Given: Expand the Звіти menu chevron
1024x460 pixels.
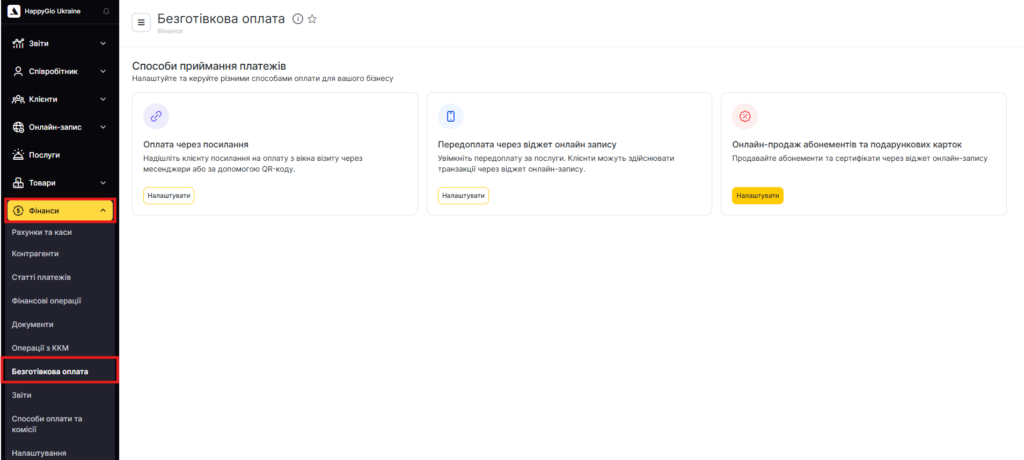Looking at the screenshot, I should tap(103, 44).
